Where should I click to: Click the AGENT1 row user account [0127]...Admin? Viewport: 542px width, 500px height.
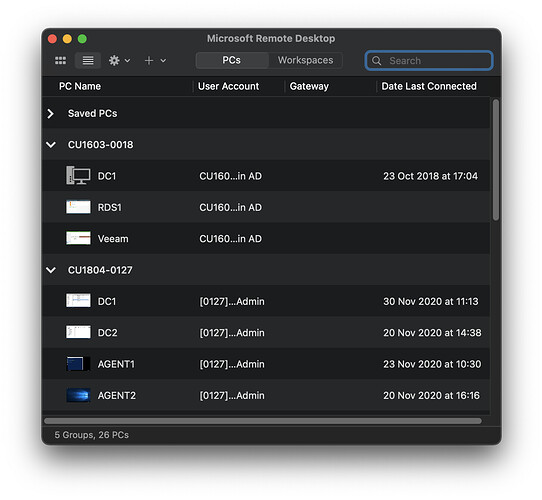232,364
